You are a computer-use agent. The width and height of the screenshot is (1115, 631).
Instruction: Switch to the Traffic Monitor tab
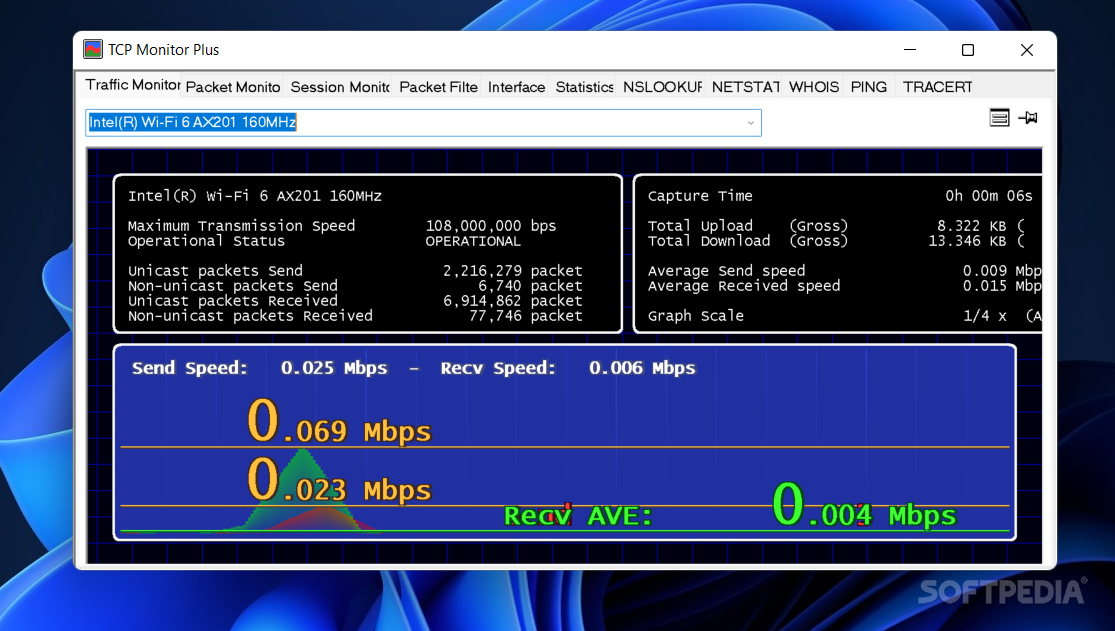(133, 85)
